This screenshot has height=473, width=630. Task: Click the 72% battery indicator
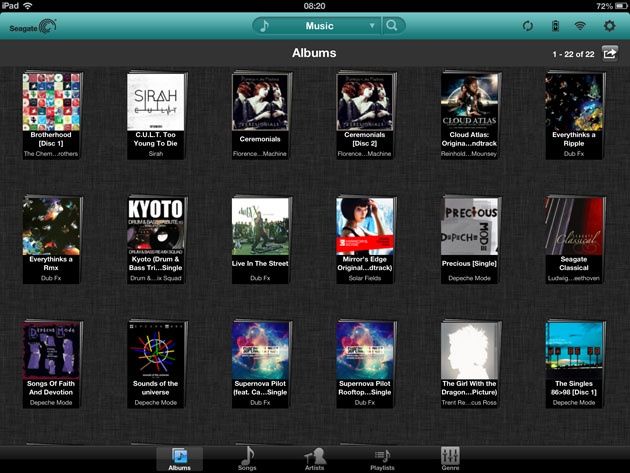point(610,6)
